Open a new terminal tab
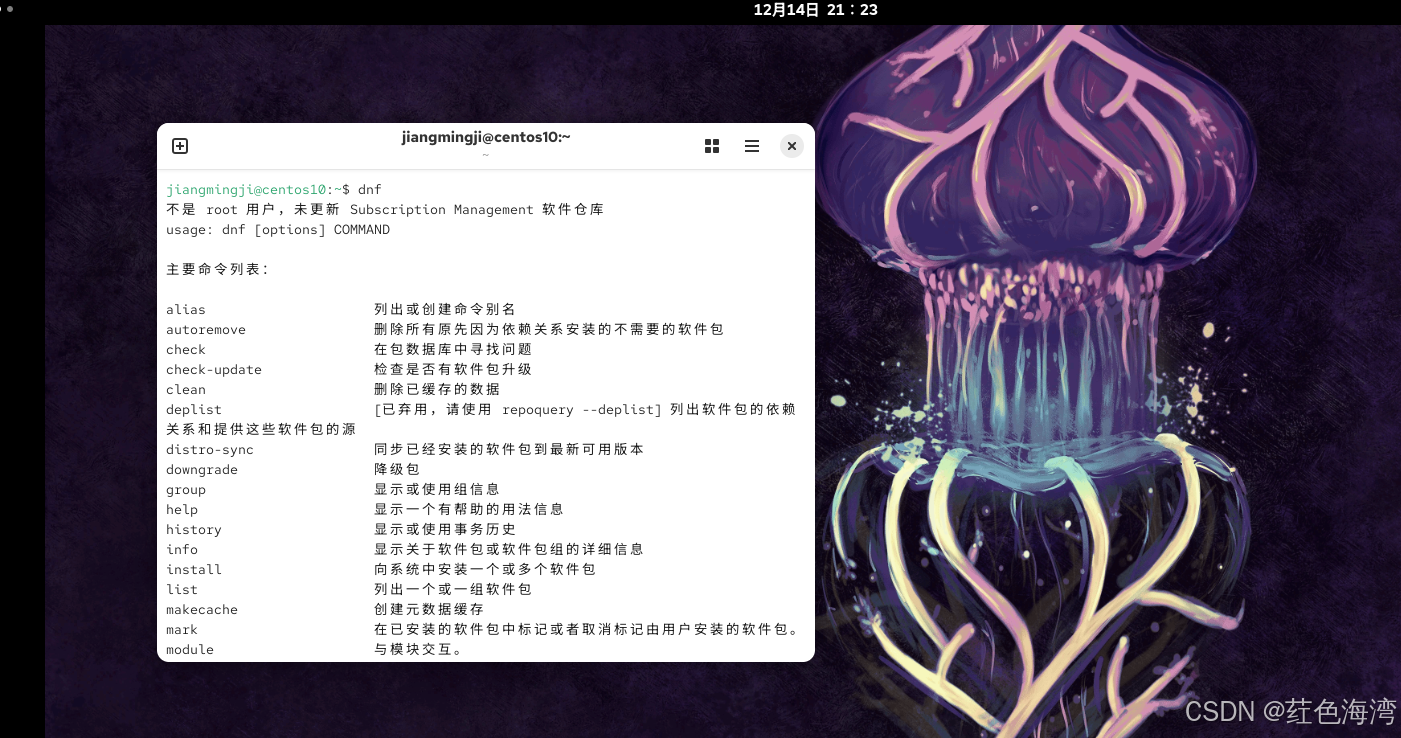 pyautogui.click(x=180, y=146)
